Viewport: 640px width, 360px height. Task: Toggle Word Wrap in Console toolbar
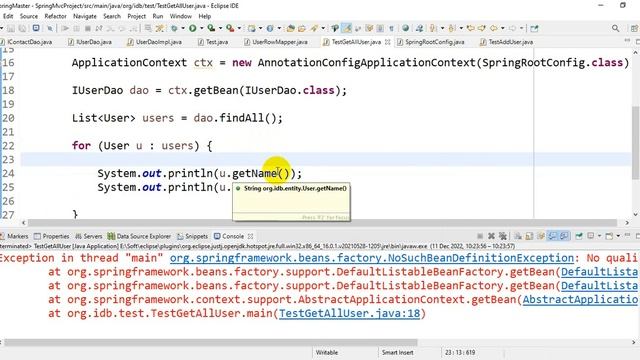[540, 236]
